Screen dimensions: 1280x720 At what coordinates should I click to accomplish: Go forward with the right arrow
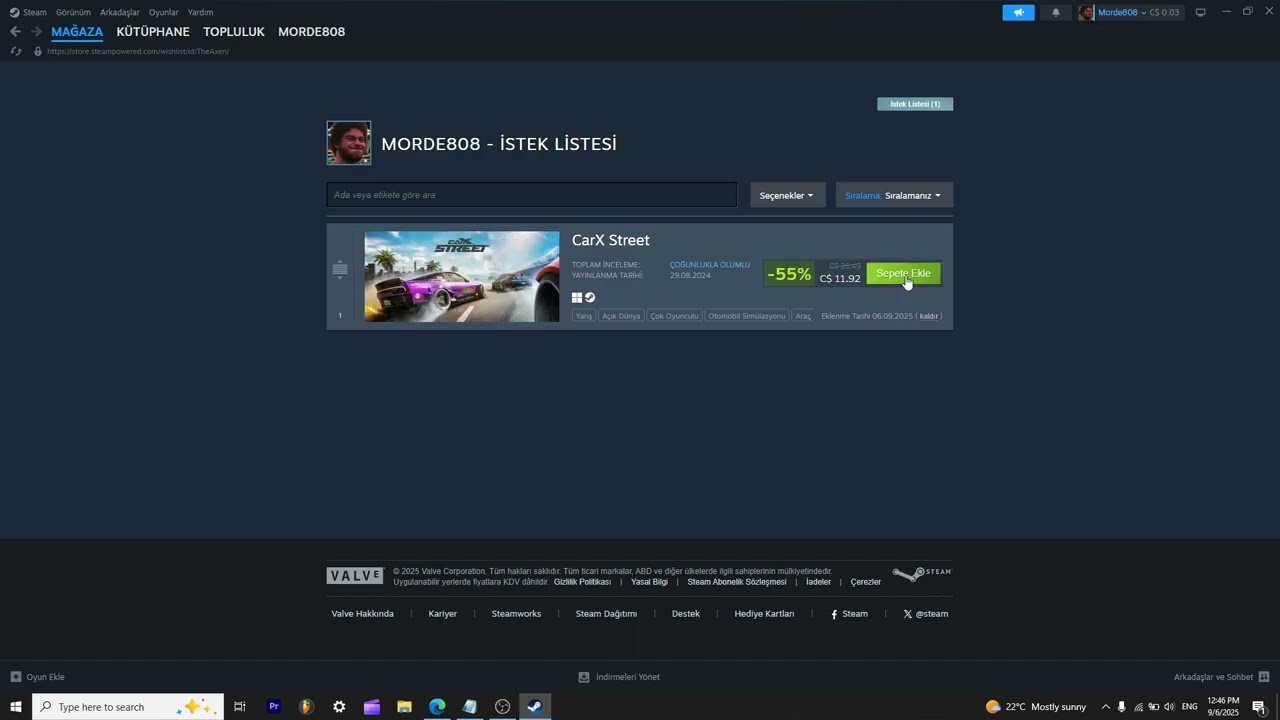coord(36,32)
